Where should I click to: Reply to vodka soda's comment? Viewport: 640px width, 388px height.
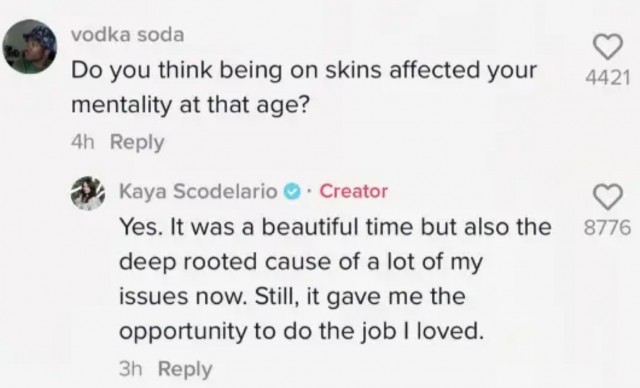(137, 143)
